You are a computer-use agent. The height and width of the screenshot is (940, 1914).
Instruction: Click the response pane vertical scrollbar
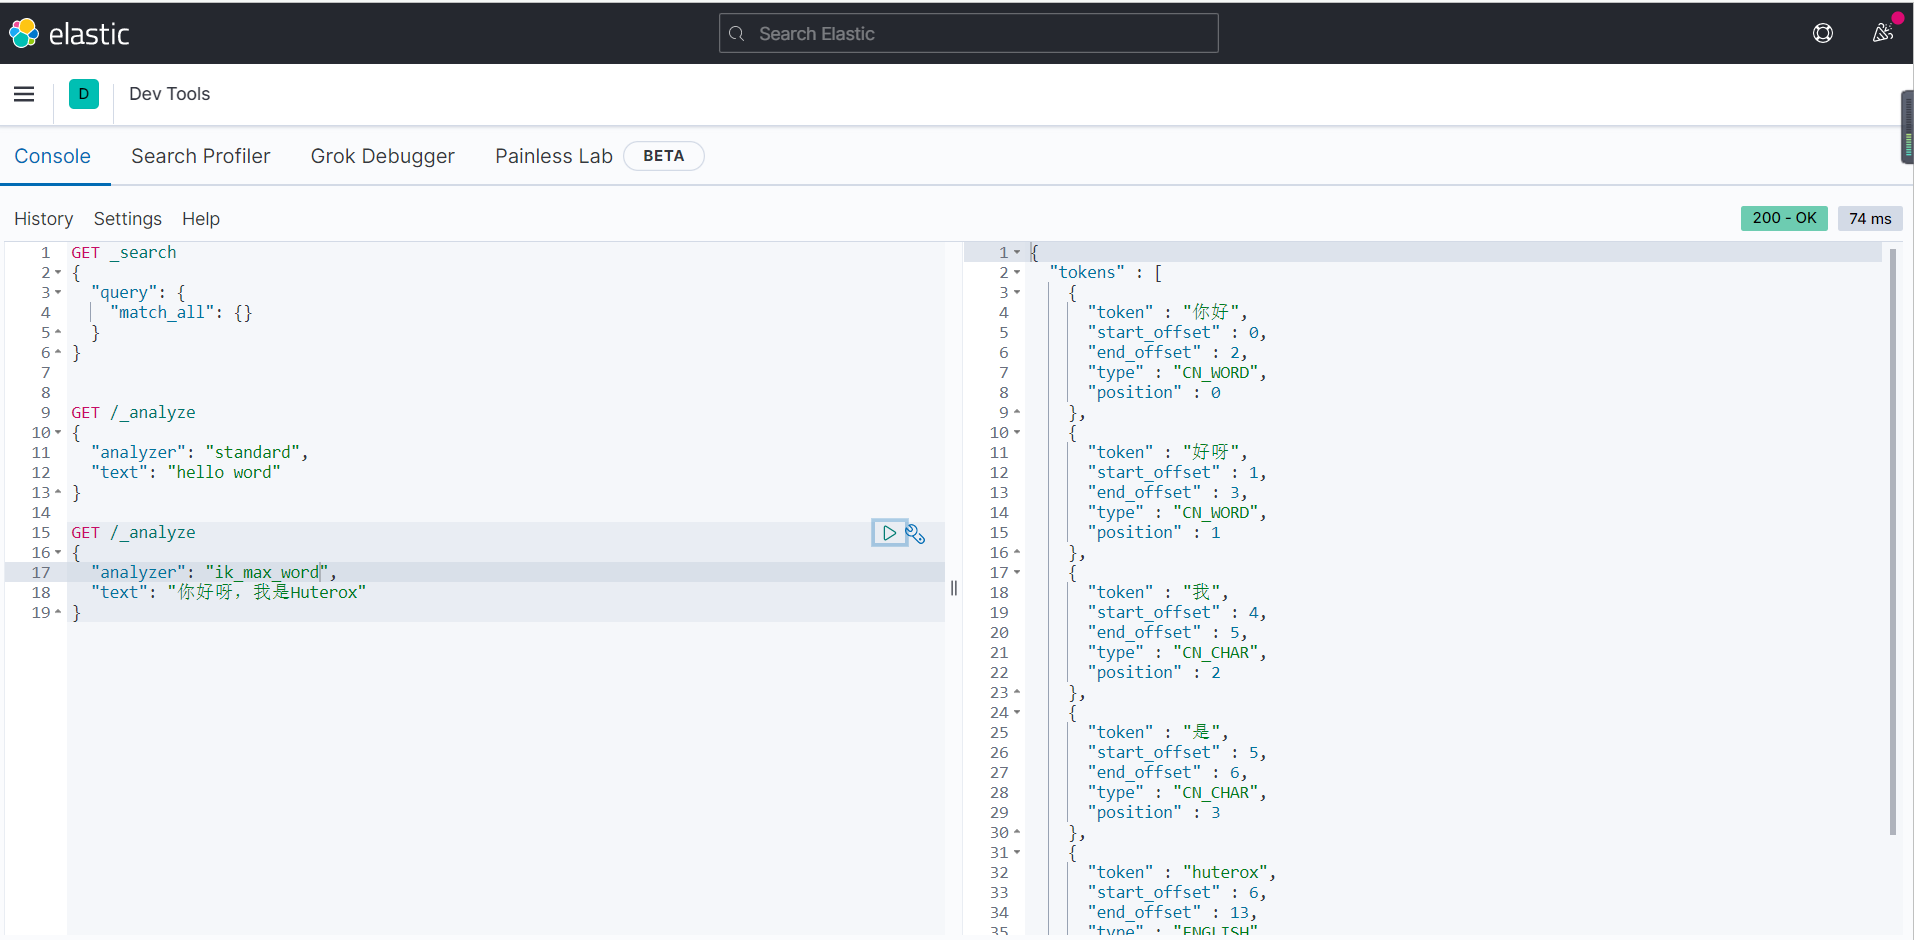click(x=1892, y=541)
